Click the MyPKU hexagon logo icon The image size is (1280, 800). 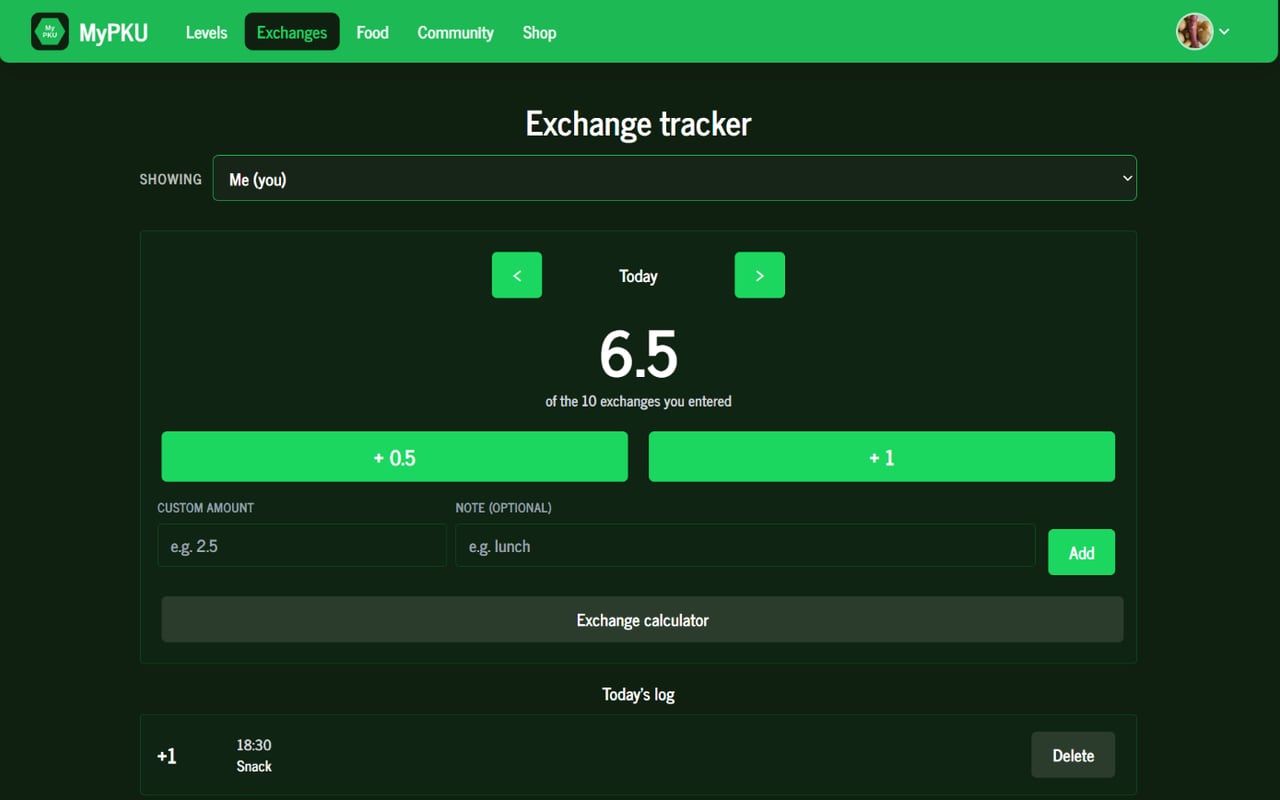50,32
